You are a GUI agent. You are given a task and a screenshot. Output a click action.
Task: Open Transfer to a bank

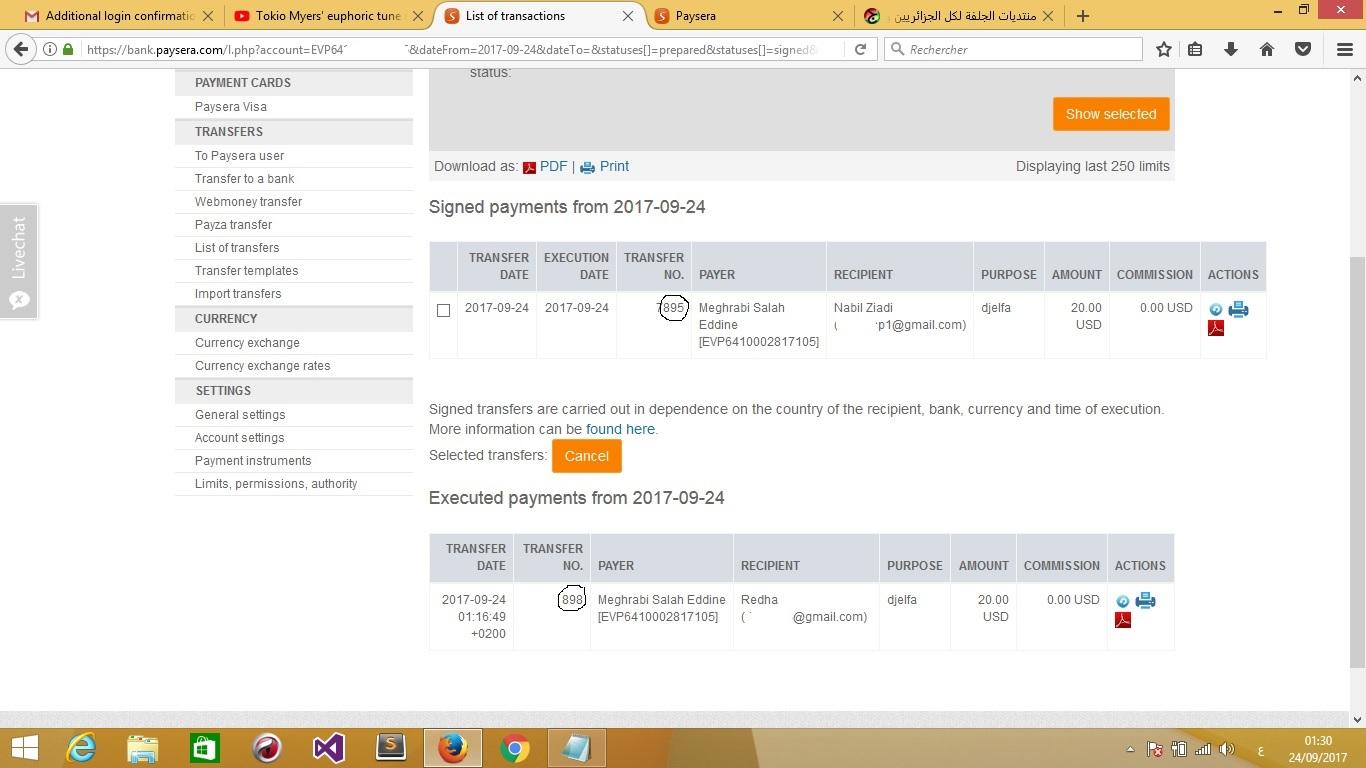244,179
